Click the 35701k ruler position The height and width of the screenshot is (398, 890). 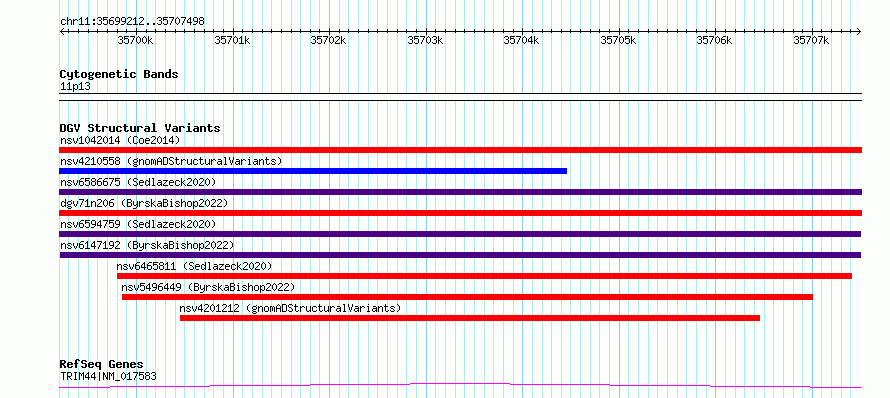232,41
